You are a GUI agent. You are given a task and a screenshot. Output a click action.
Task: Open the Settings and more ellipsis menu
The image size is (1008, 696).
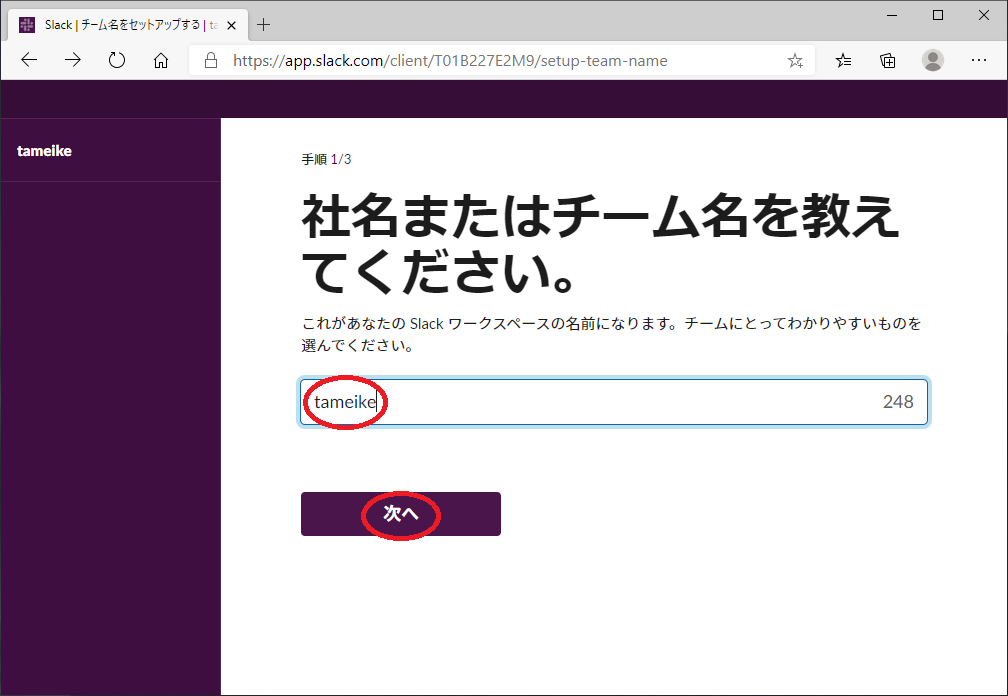click(979, 61)
